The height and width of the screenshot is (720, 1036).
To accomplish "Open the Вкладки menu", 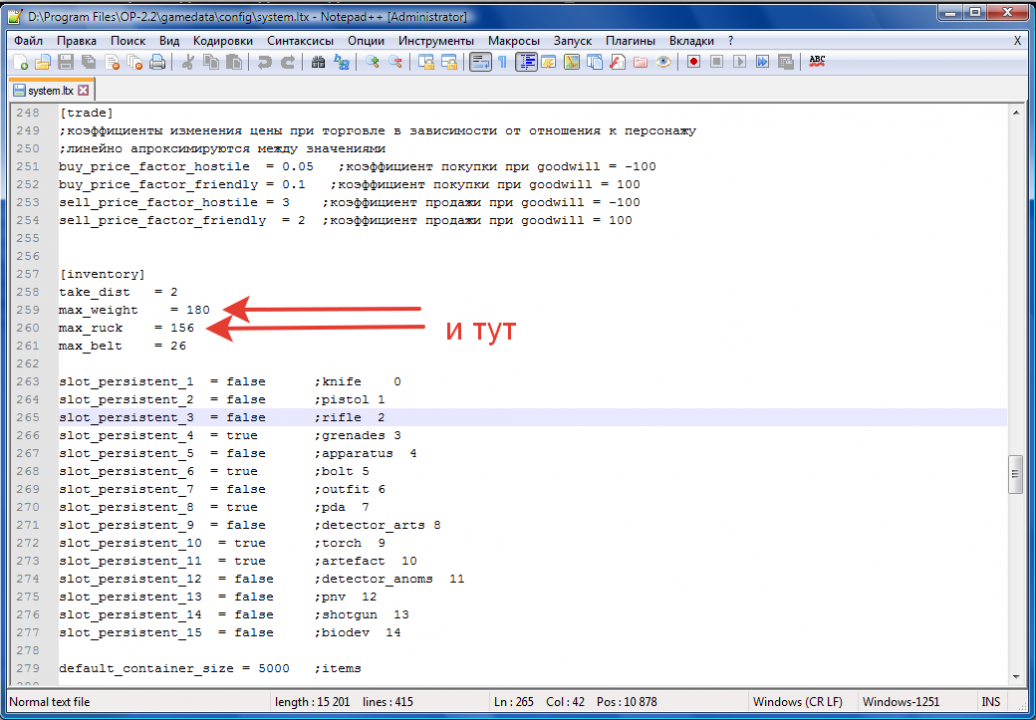I will point(691,41).
